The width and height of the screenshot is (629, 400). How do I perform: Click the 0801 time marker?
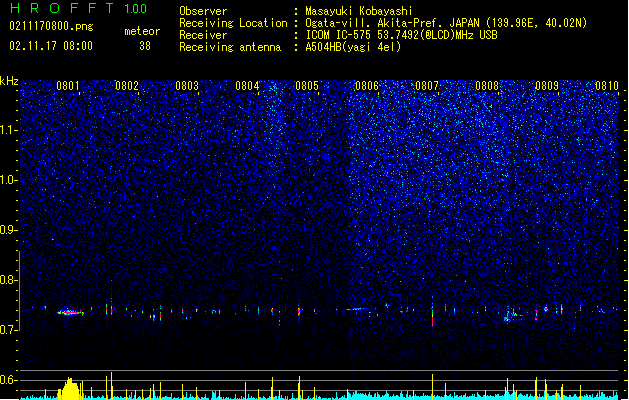tap(68, 86)
